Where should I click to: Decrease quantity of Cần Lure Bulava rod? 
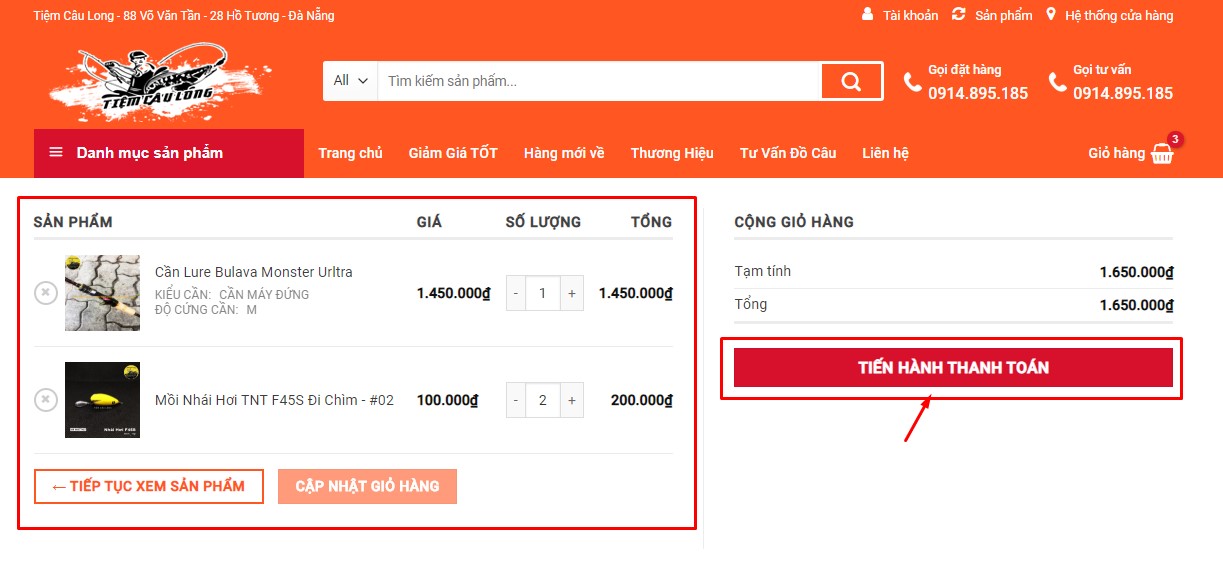click(x=516, y=293)
